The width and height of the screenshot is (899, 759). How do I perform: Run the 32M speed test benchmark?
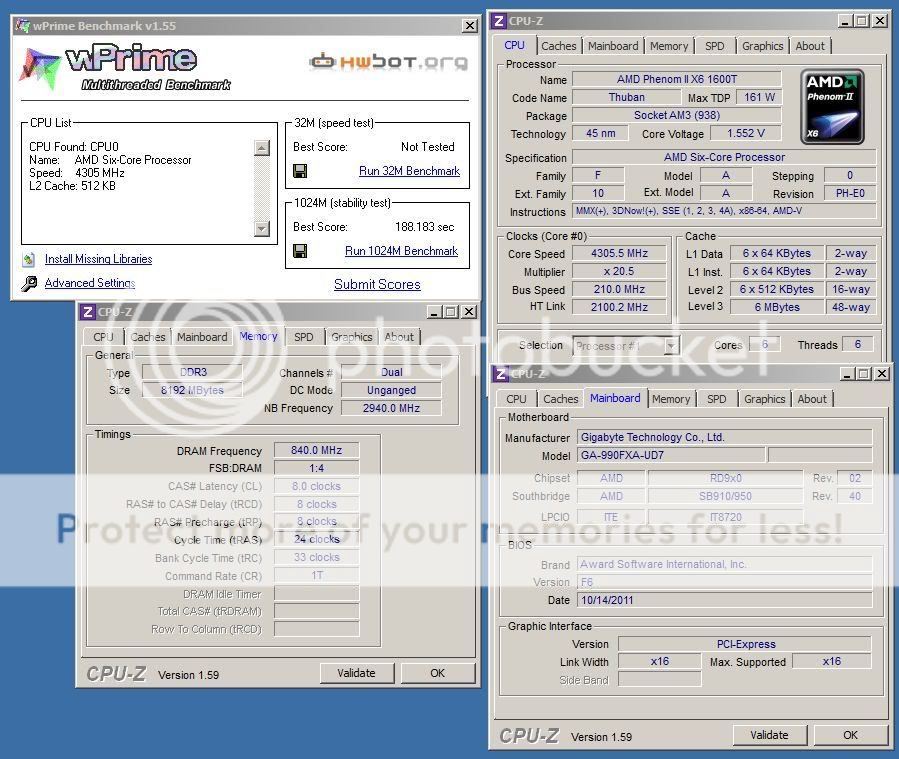[x=409, y=171]
